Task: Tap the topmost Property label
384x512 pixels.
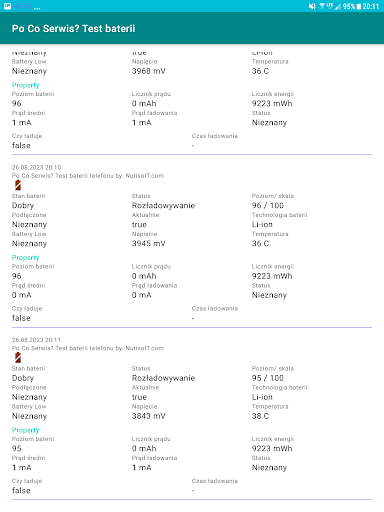Action: point(25,85)
